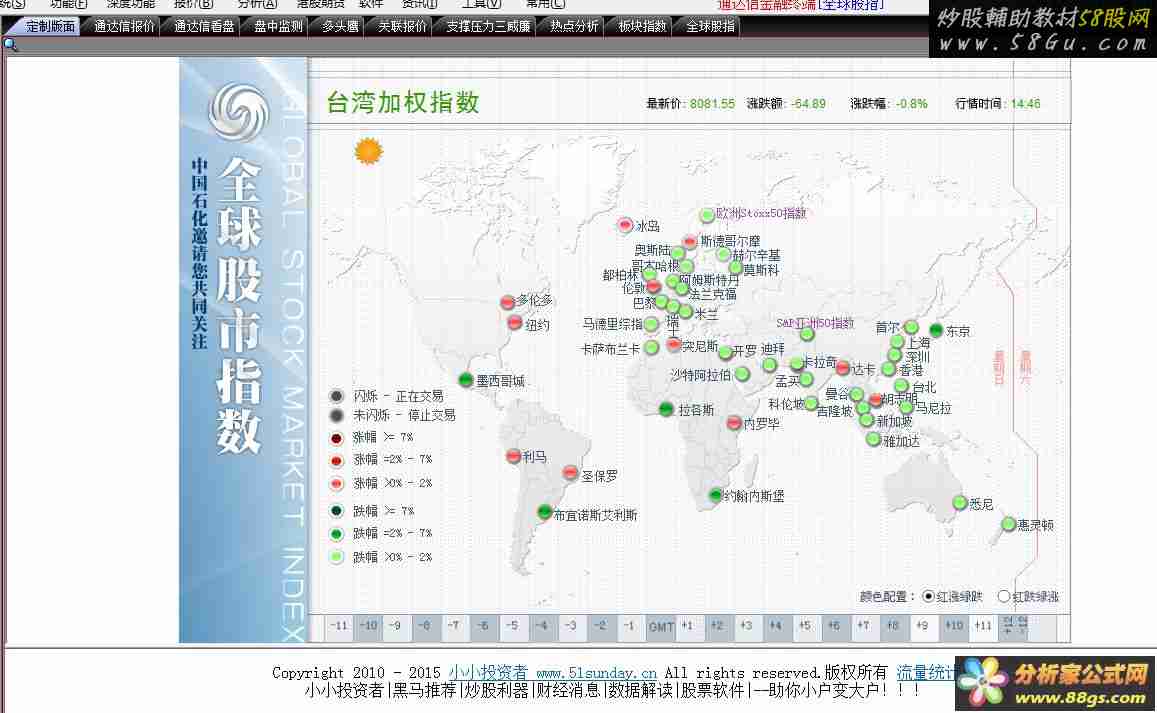This screenshot has height=713, width=1157.
Task: Switch to the 盘中监测 tab
Action: [x=278, y=27]
